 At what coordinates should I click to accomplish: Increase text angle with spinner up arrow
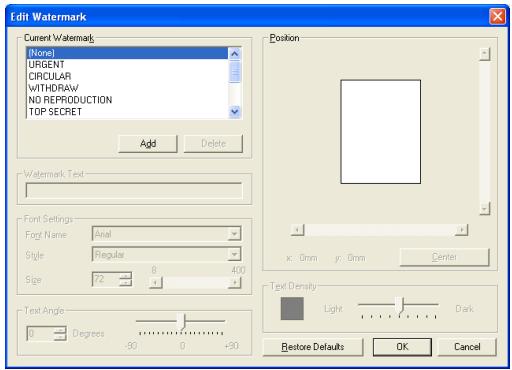[x=60, y=330]
